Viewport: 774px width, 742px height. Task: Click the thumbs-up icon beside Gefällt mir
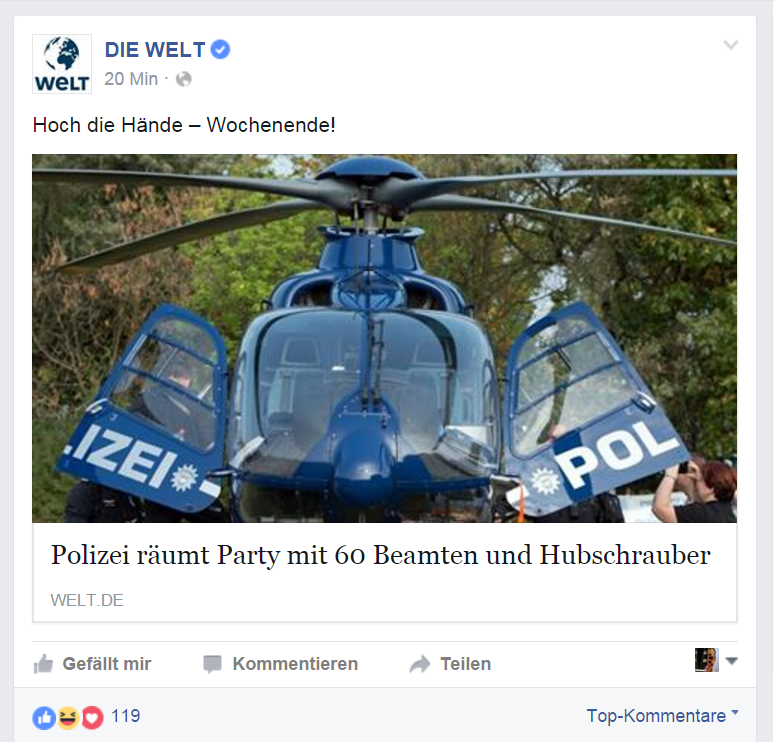click(x=43, y=664)
